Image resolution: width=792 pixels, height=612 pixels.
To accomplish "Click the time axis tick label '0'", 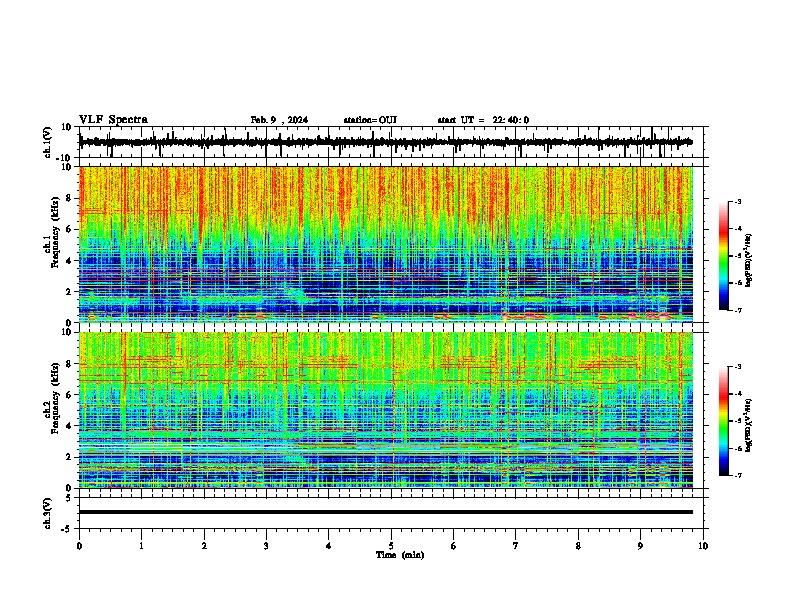I will tap(79, 546).
